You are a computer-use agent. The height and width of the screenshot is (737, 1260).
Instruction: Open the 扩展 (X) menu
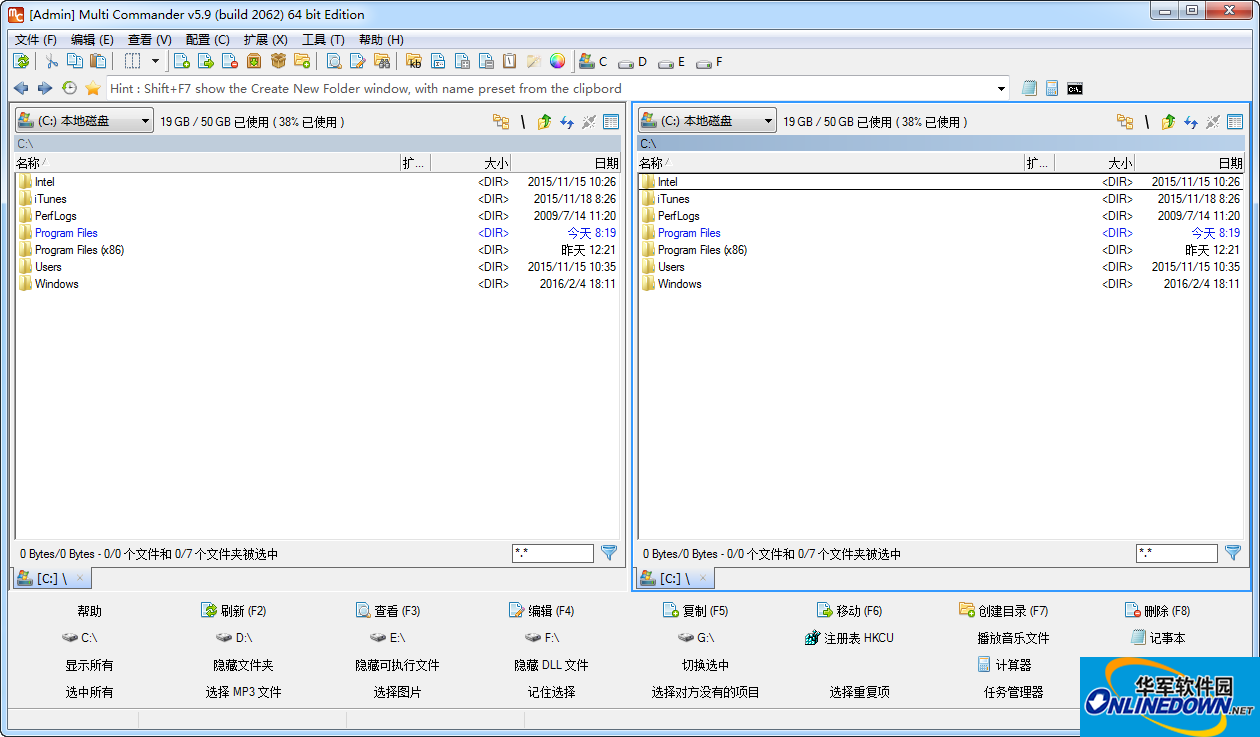(266, 40)
